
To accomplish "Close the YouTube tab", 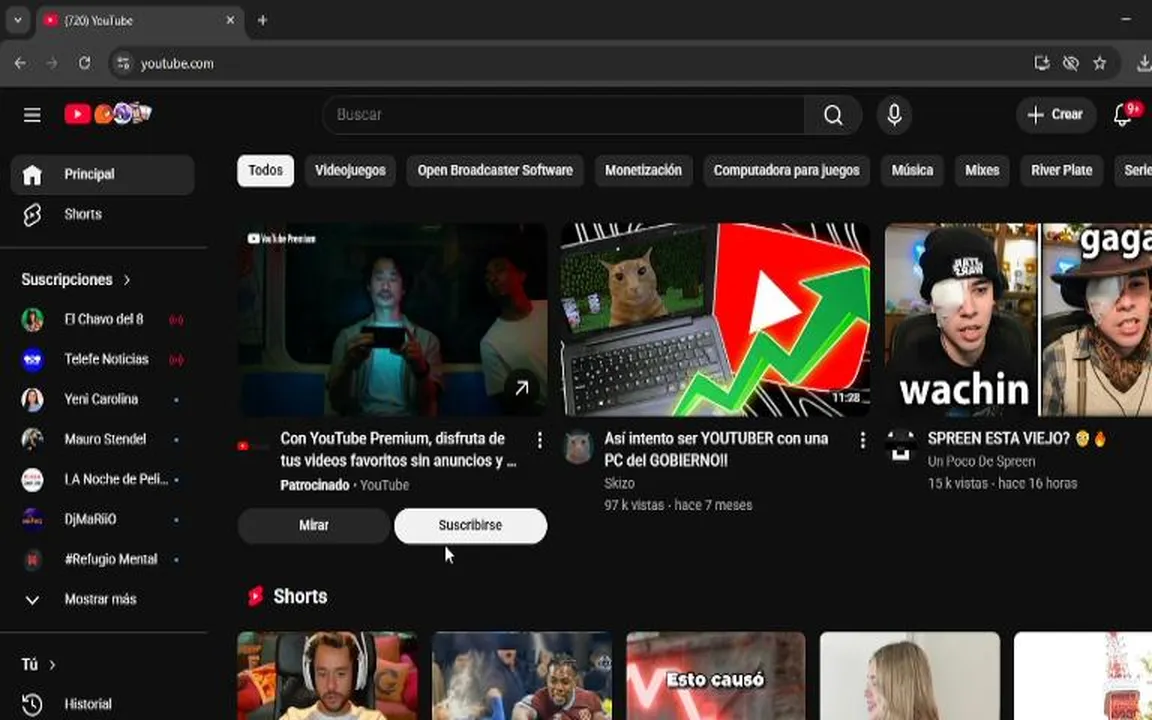I will (x=230, y=21).
